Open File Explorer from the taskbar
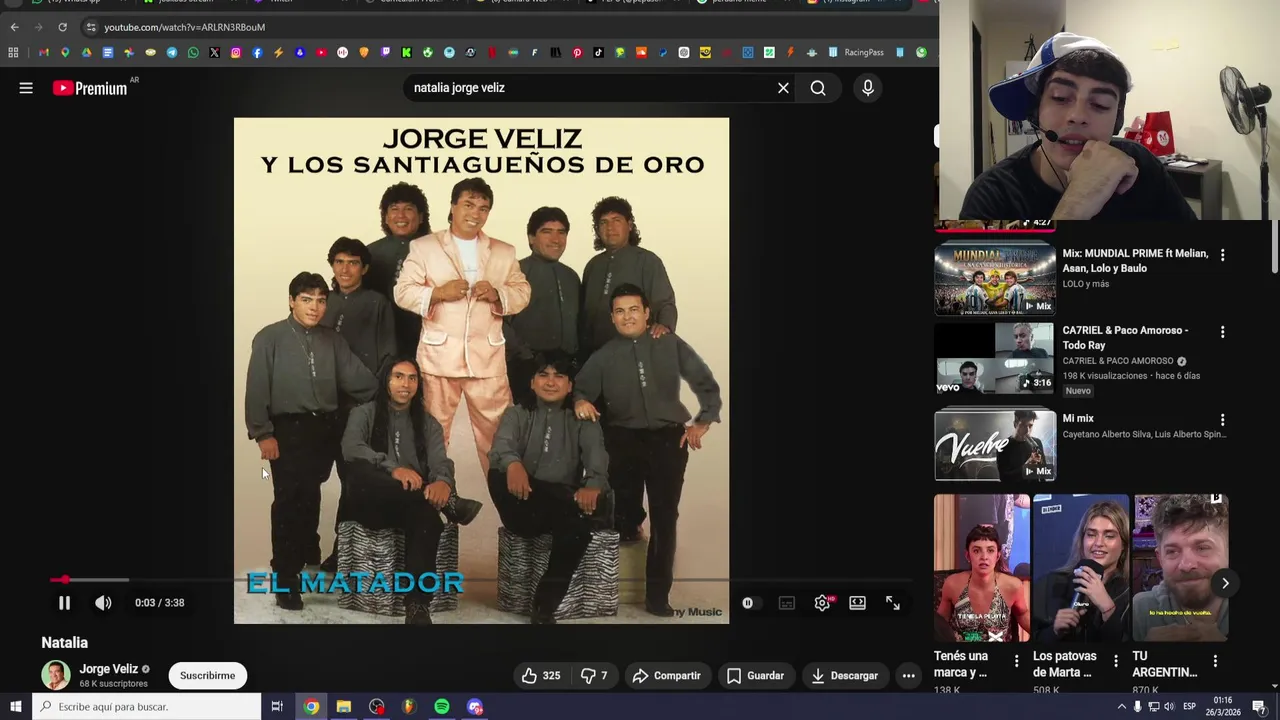 point(344,707)
